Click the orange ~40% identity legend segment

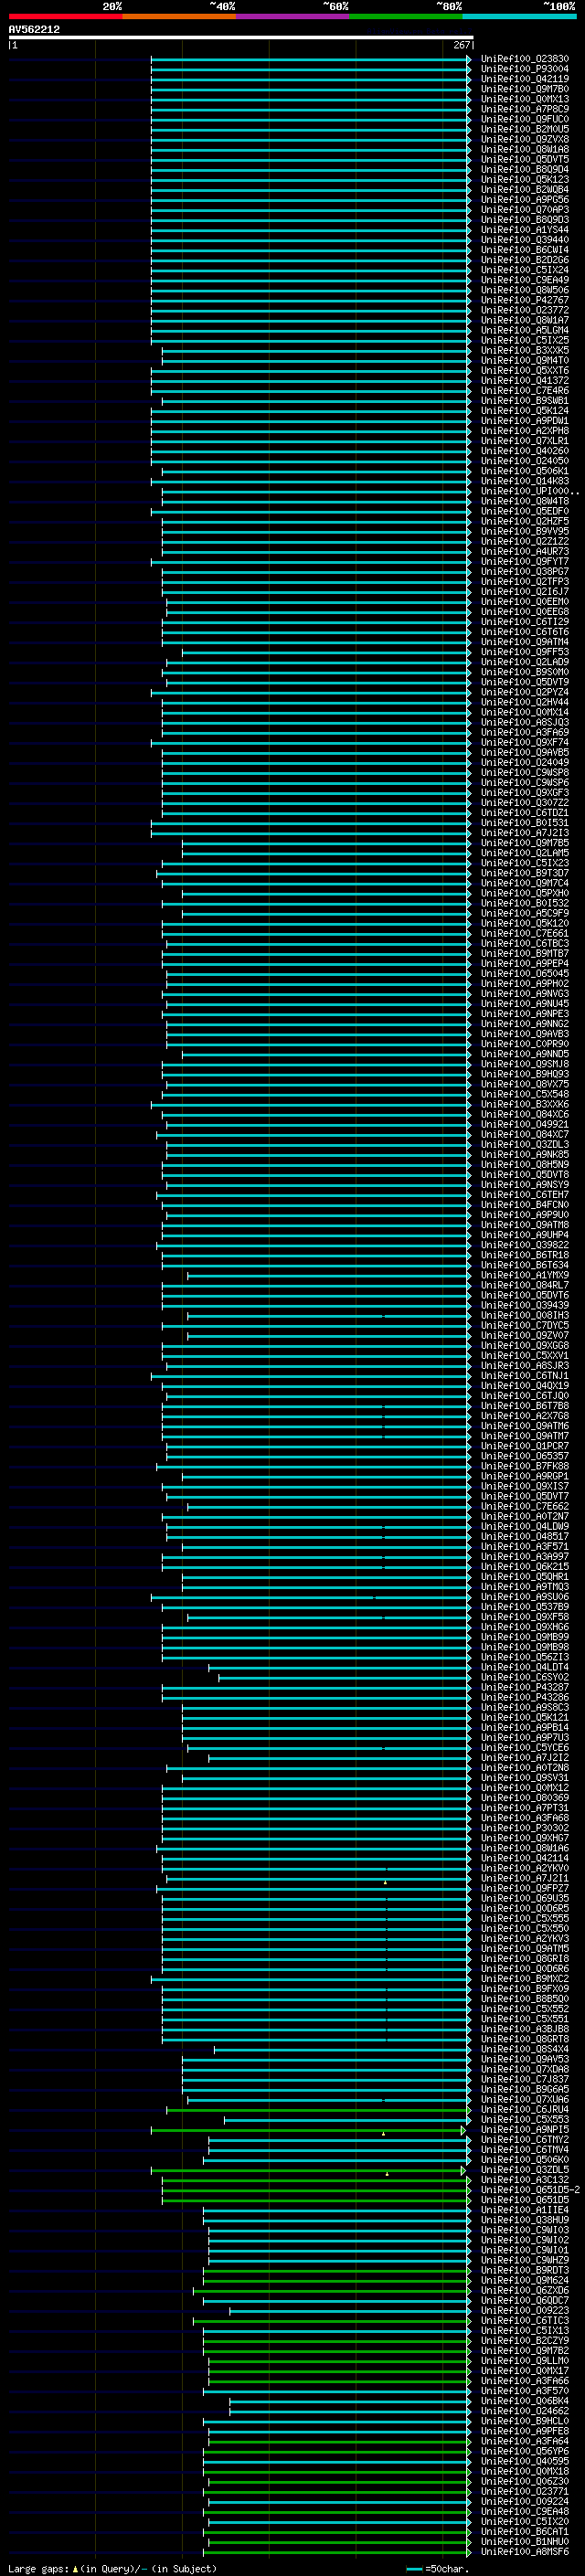pos(179,17)
